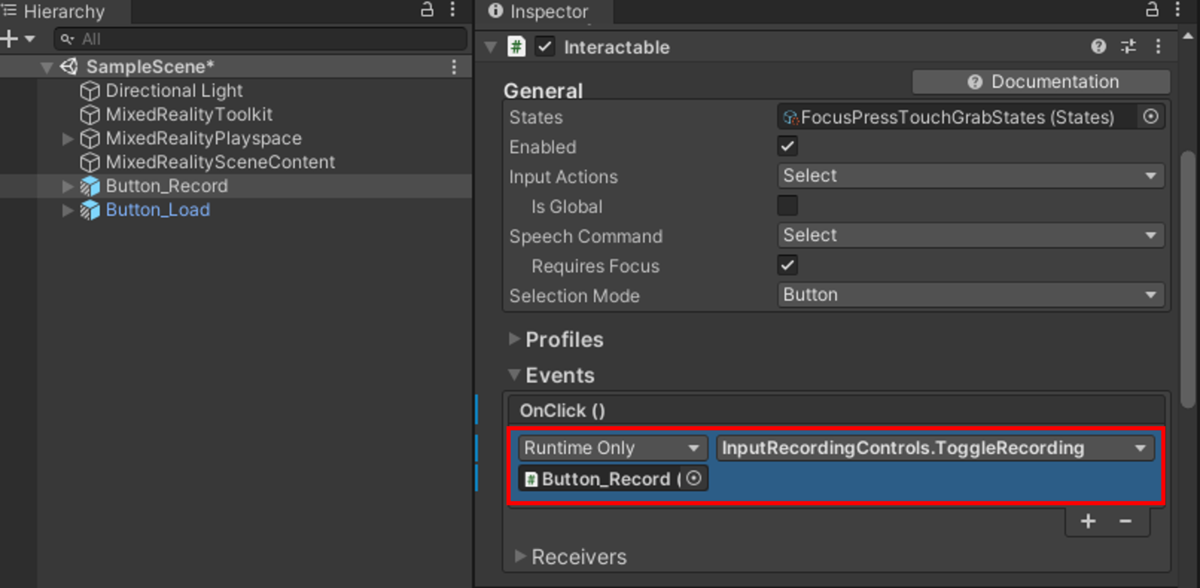Expand the Button_Record node
Viewport: 1200px width, 588px height.
(x=68, y=186)
